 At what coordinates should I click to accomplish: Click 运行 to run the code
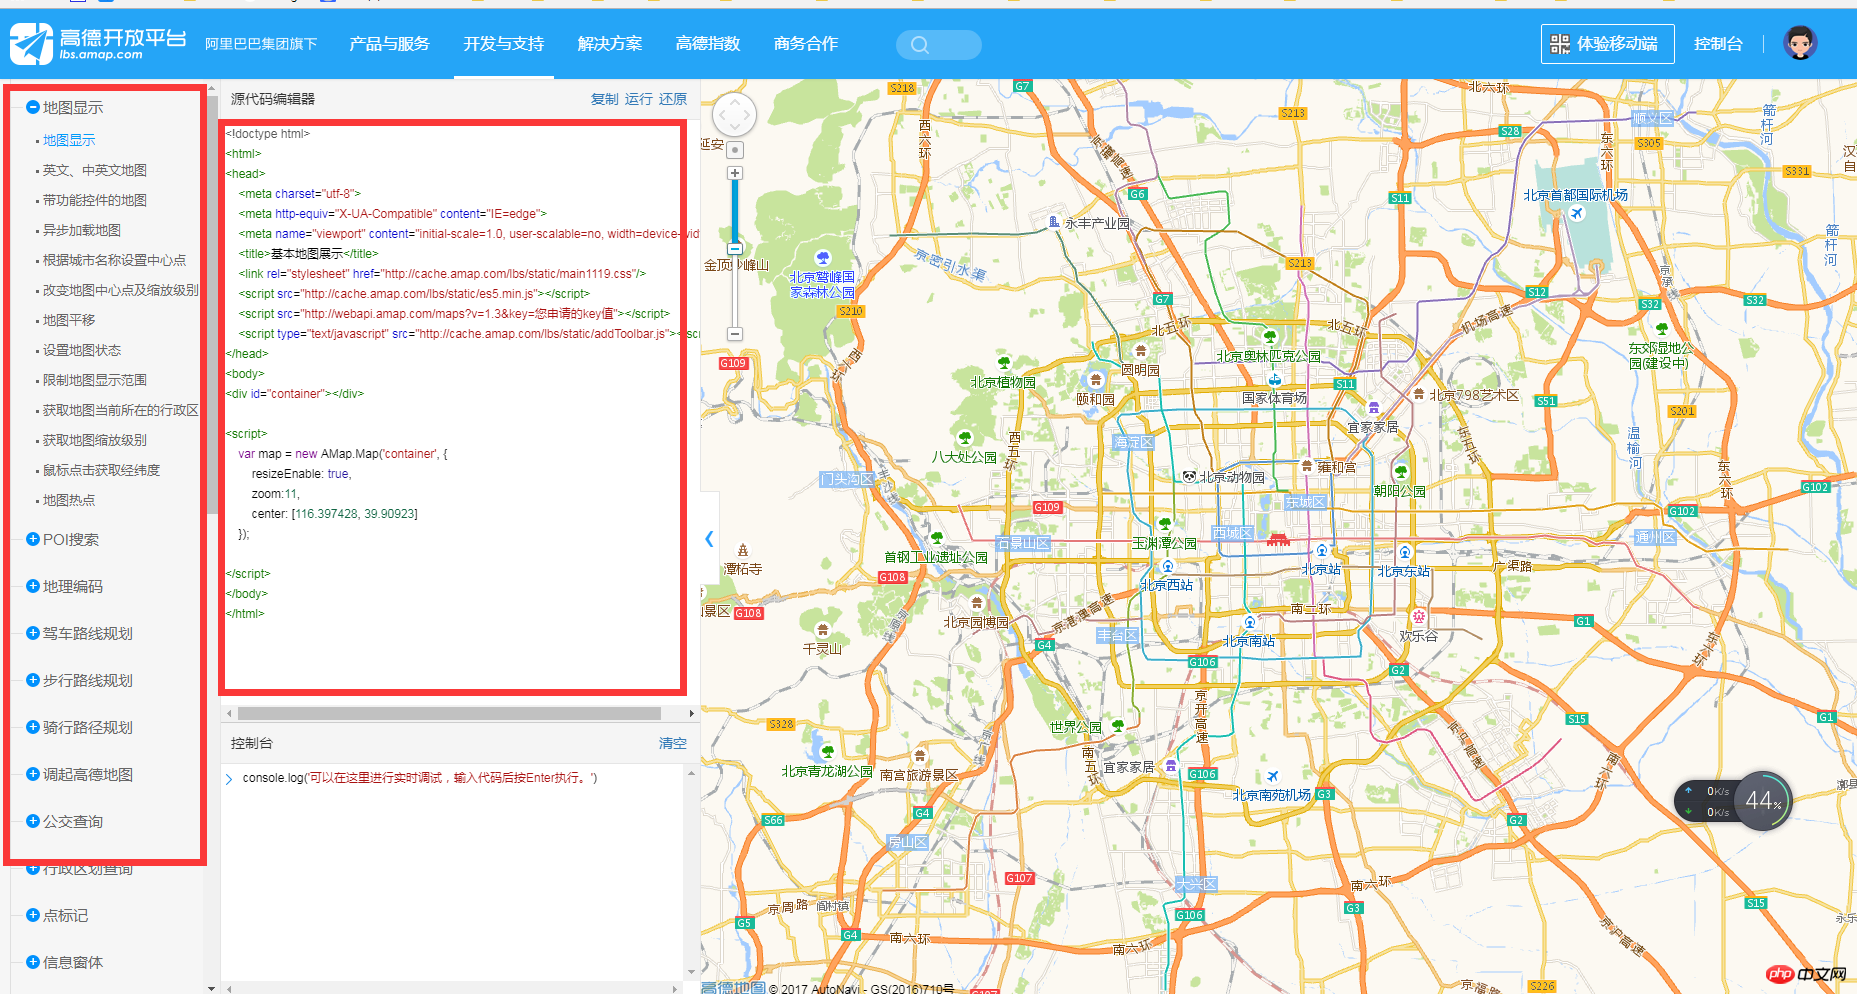click(638, 99)
